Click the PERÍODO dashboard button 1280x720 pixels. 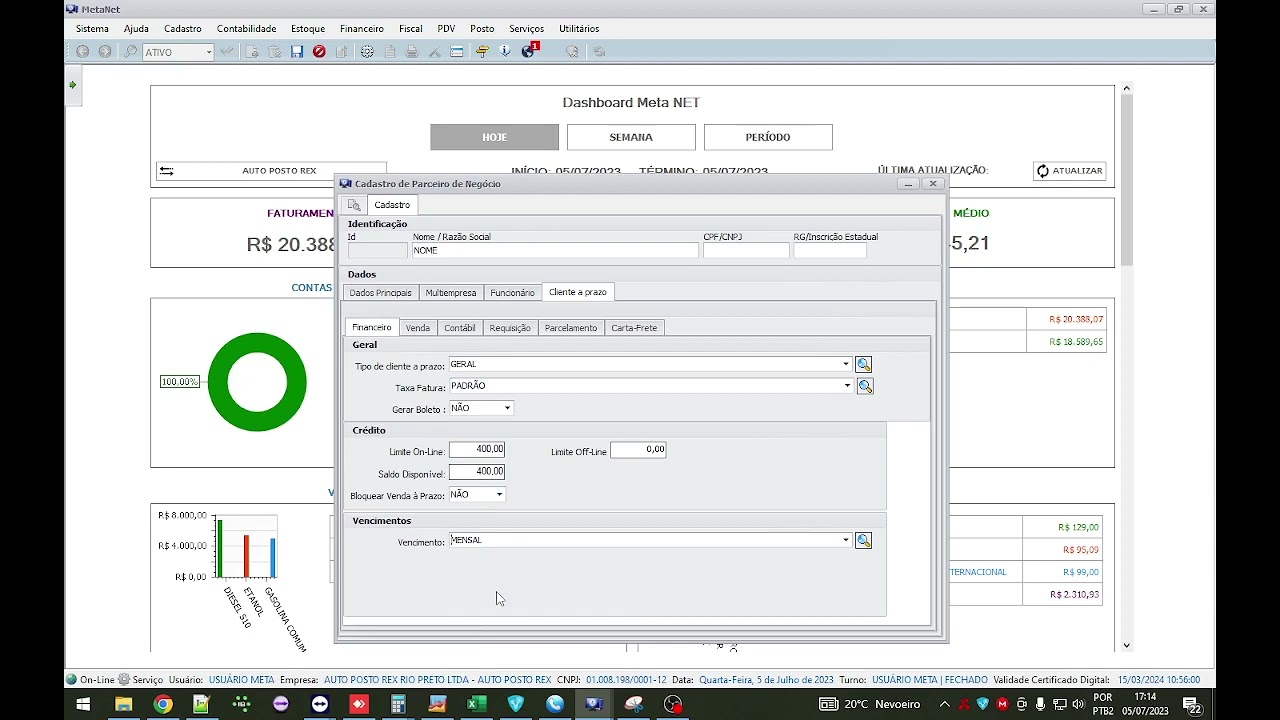(768, 137)
